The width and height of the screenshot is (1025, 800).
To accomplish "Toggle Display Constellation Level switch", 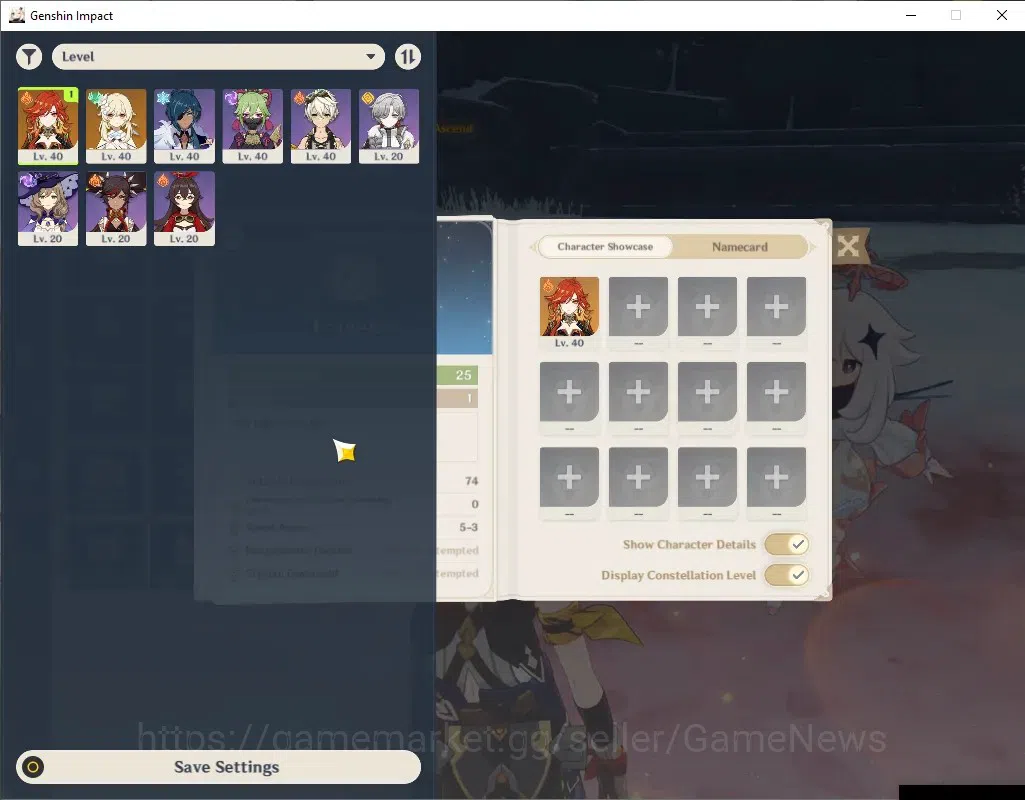I will pos(786,575).
